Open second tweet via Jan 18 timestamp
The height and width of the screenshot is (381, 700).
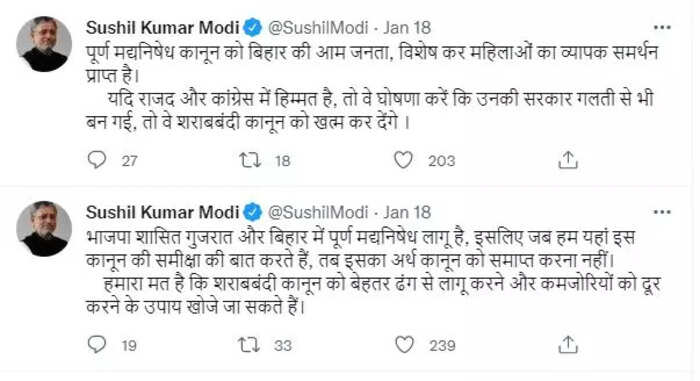tap(407, 212)
